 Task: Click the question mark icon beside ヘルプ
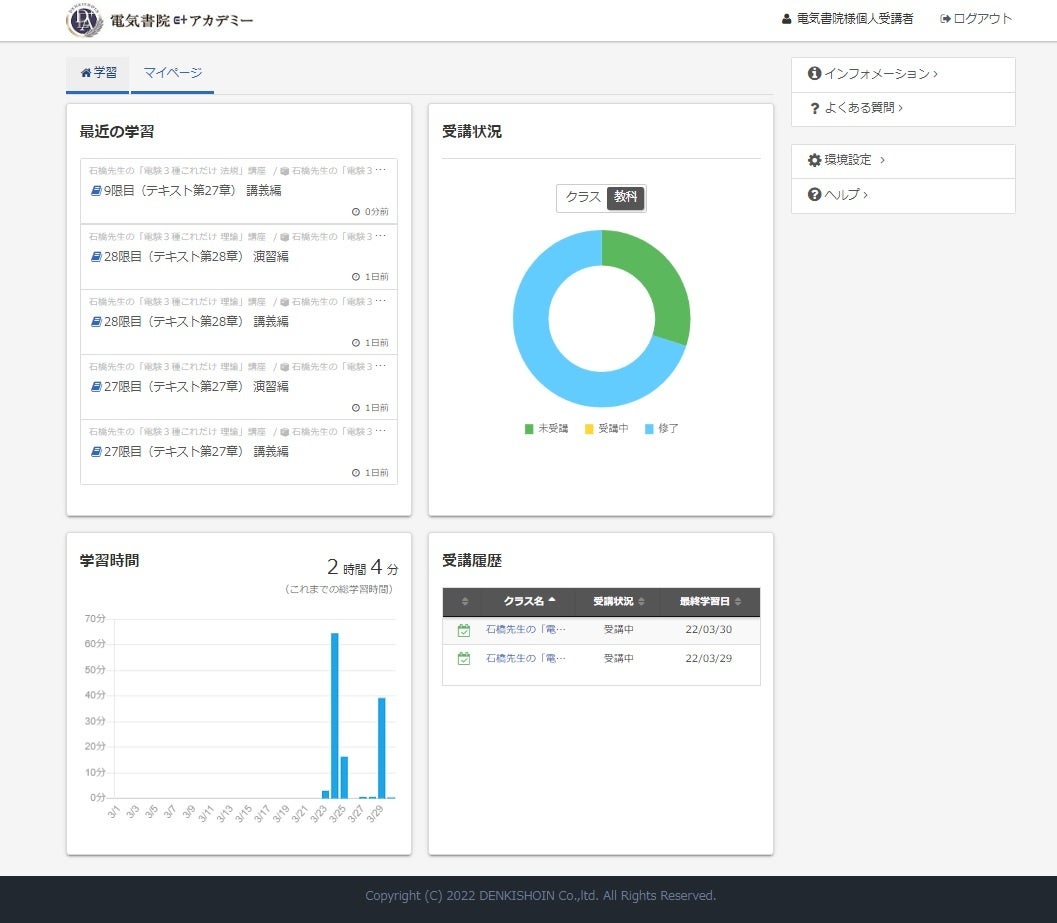coord(816,195)
